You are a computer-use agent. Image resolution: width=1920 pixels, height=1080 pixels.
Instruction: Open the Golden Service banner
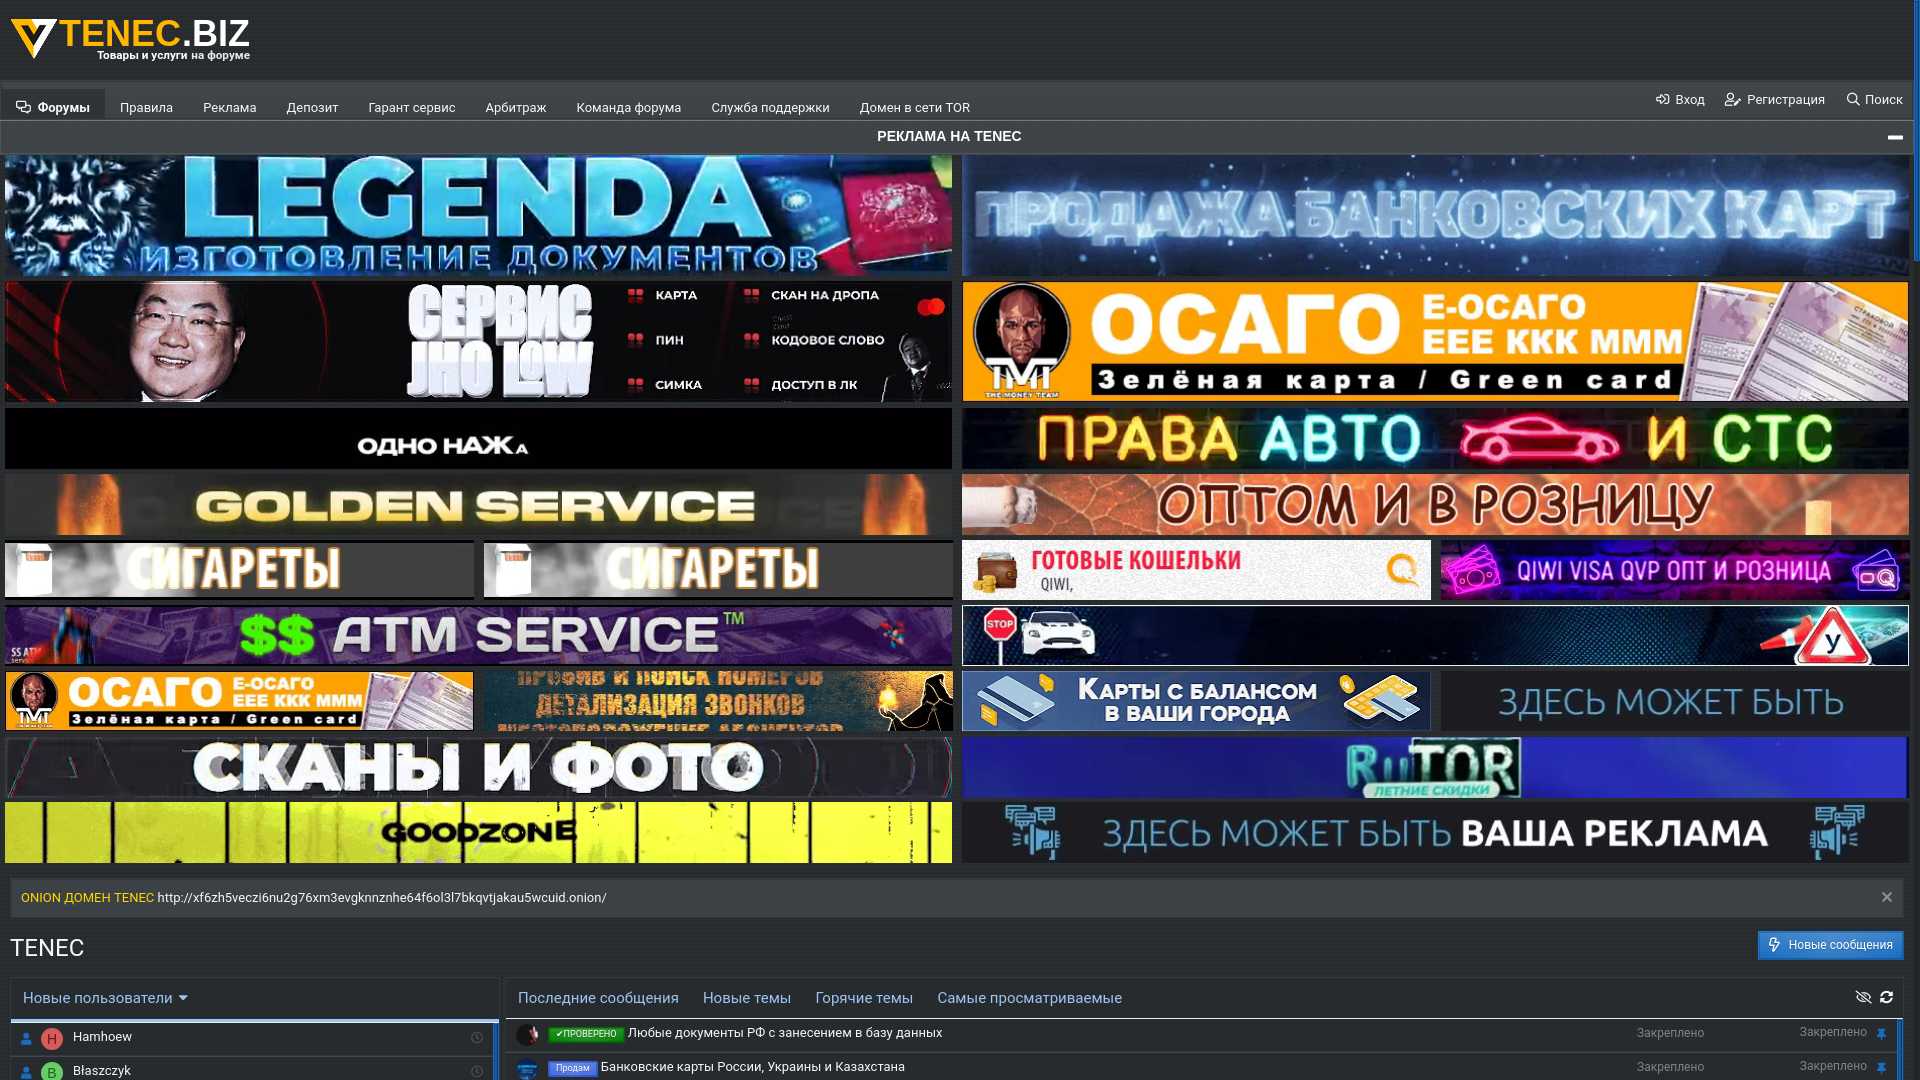point(478,504)
